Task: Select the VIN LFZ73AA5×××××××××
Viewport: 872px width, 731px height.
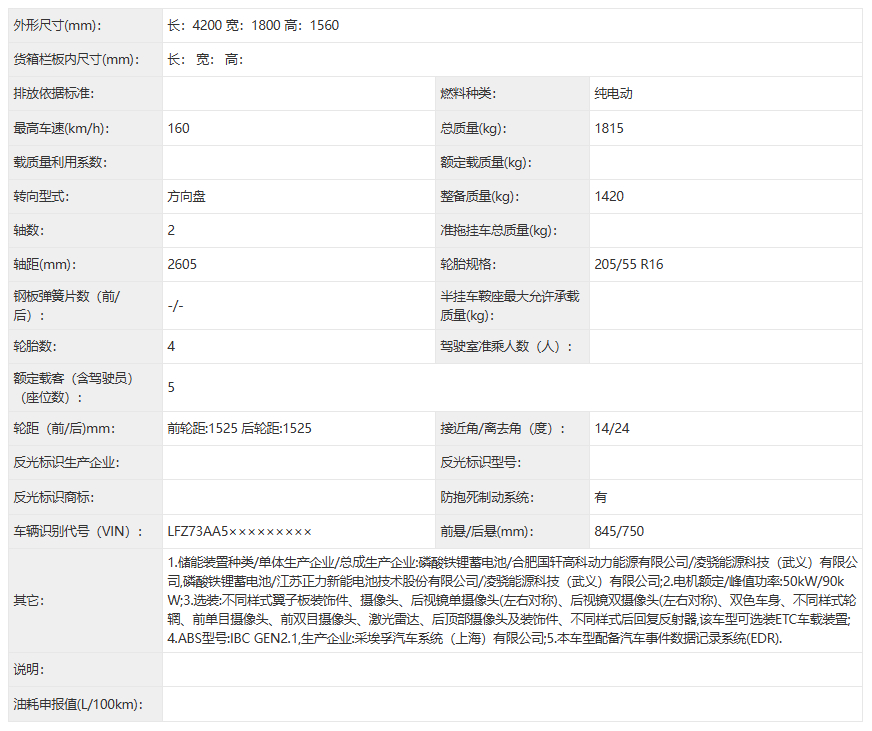Action: click(x=239, y=531)
